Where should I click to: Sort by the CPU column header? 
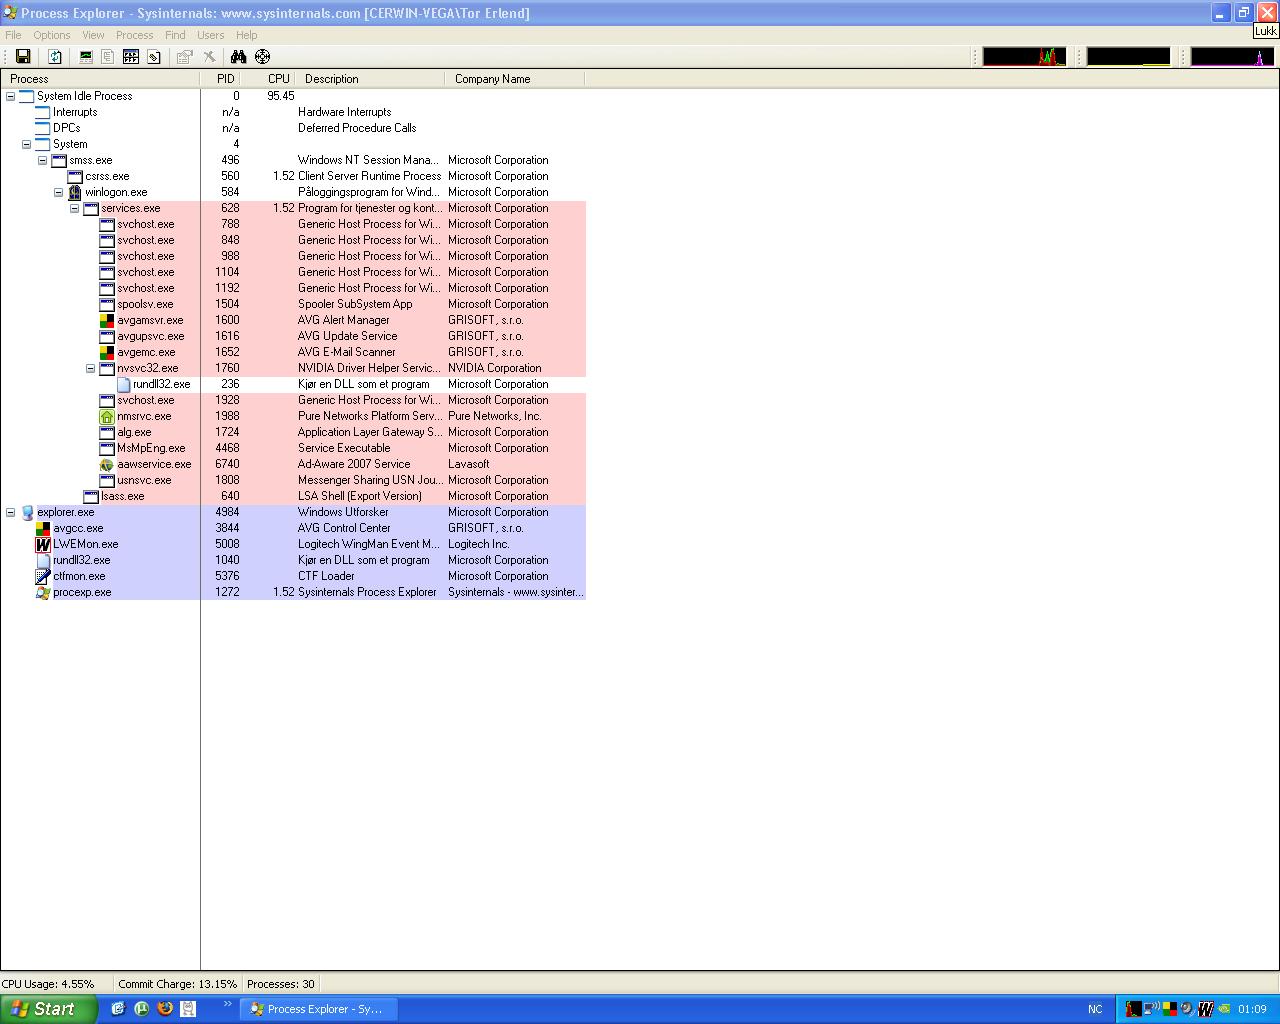click(268, 79)
